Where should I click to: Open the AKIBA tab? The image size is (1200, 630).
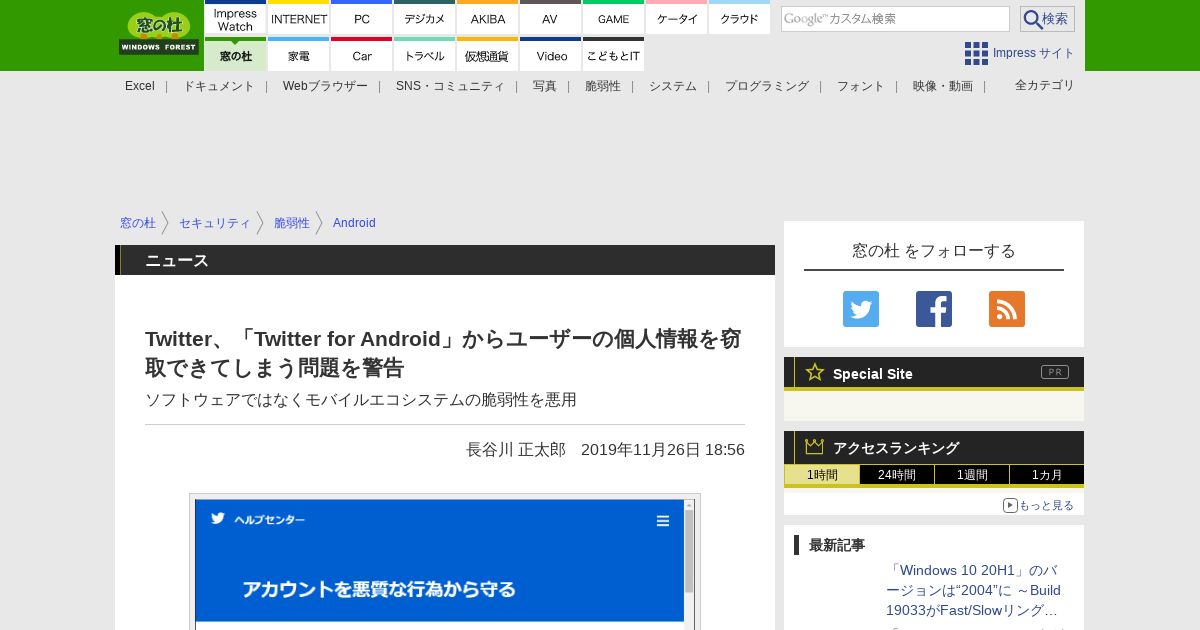pyautogui.click(x=487, y=19)
